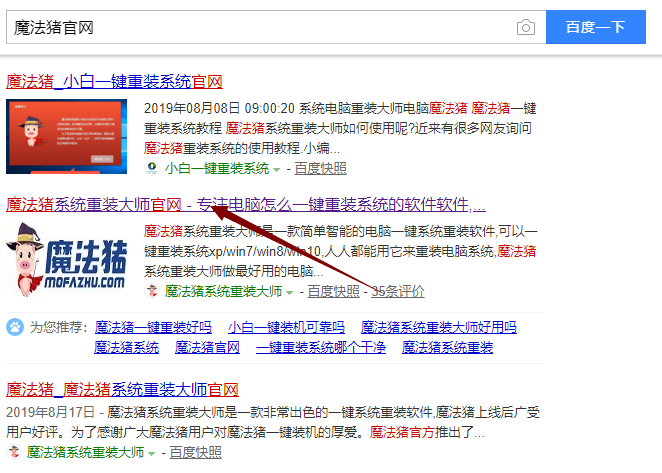Screen dimensions: 662x473
Task: Click the 百度一下 search button
Action: coord(596,27)
